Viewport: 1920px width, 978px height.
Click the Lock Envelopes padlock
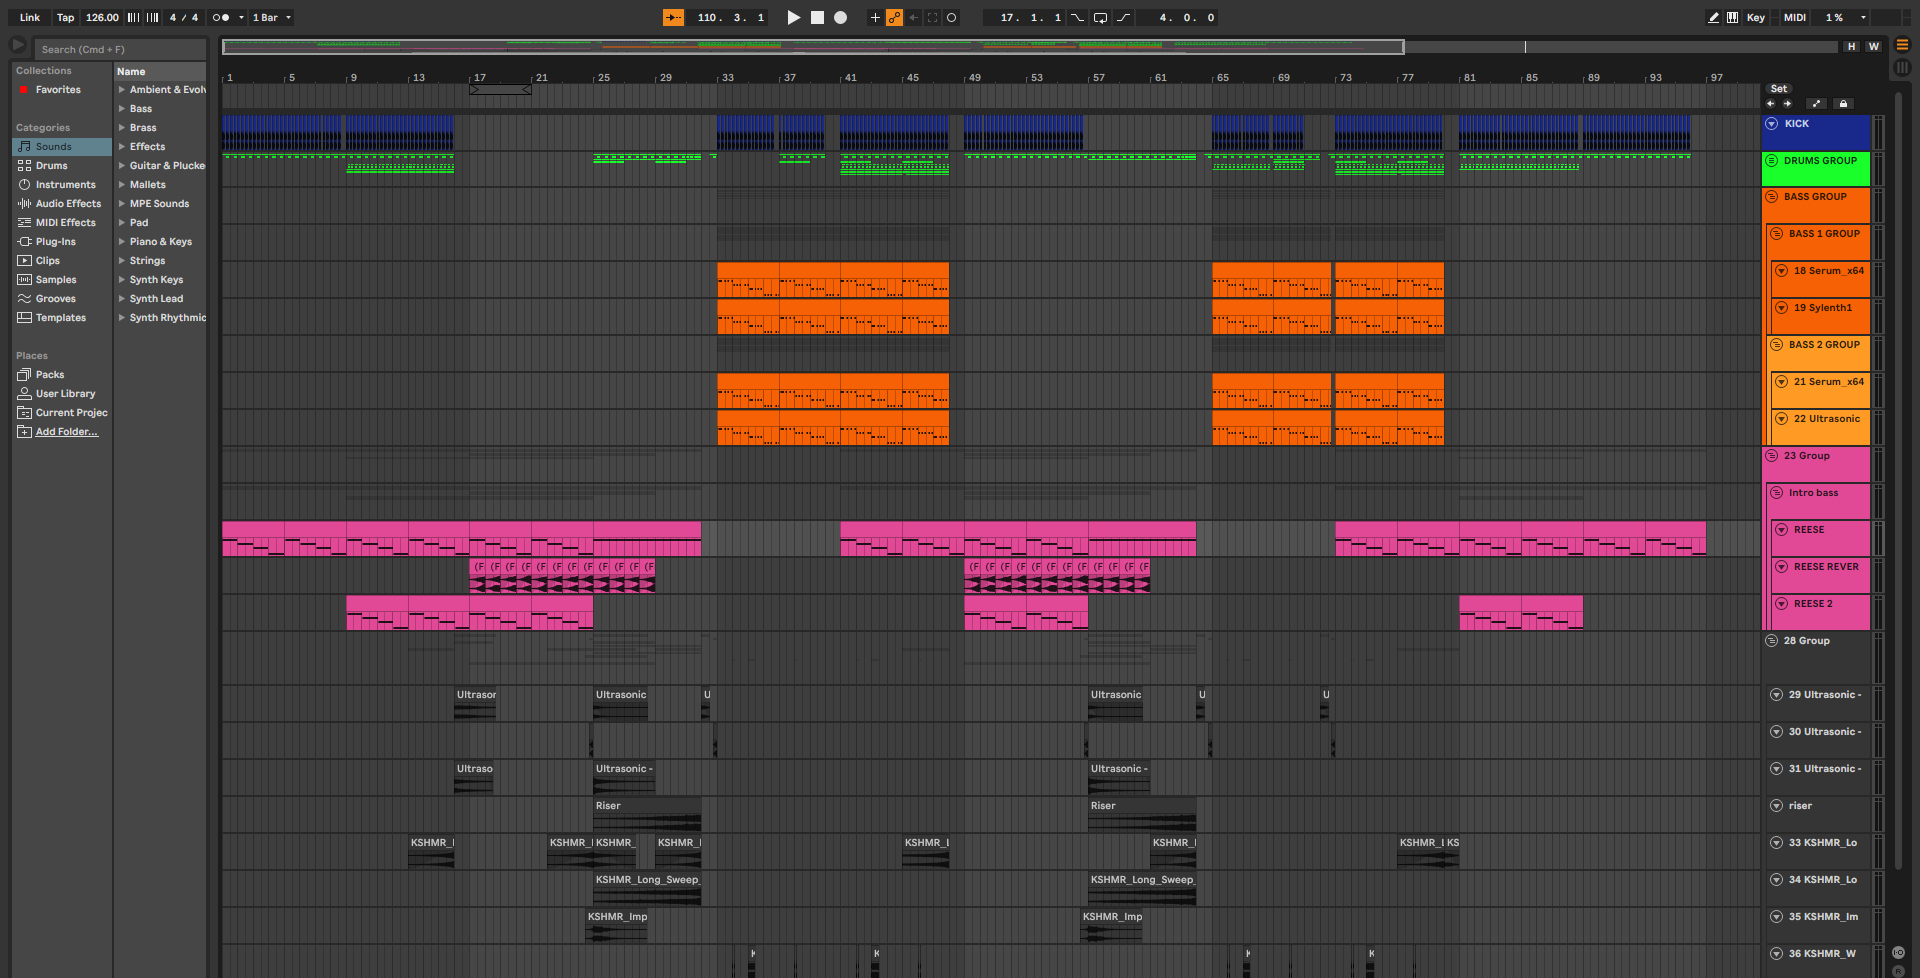pyautogui.click(x=1843, y=103)
